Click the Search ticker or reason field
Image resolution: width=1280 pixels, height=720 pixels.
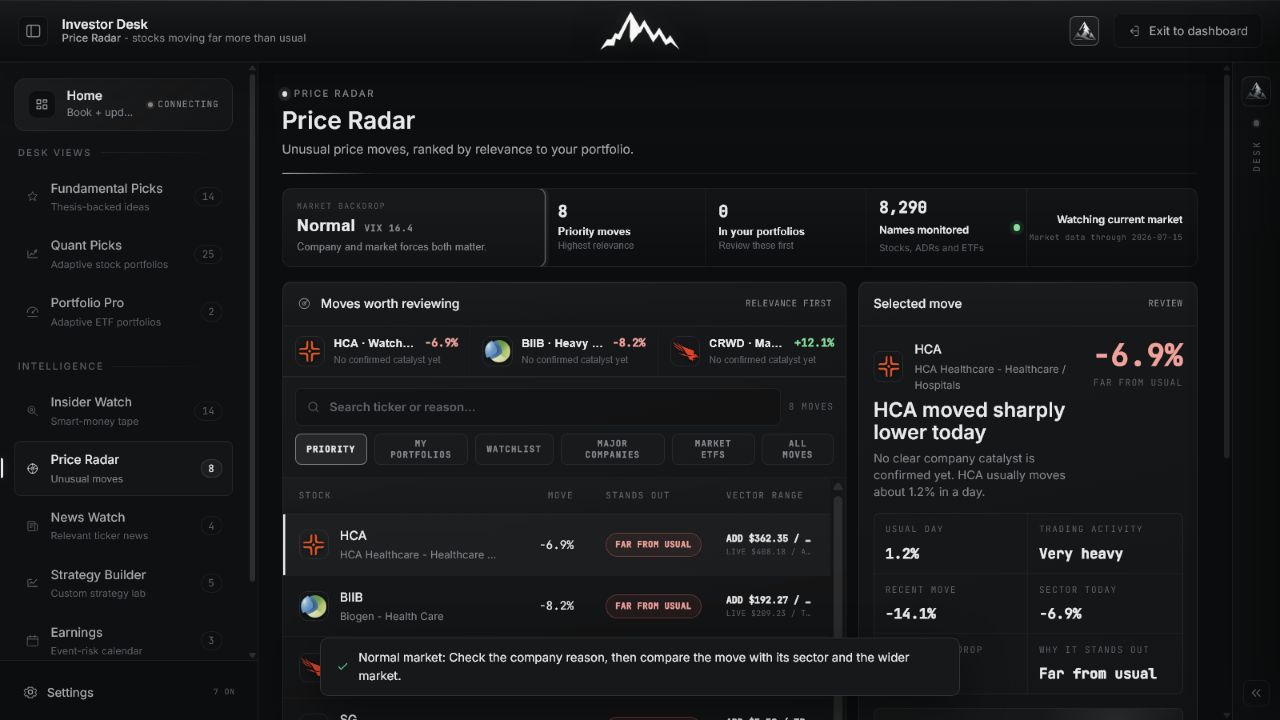coord(538,407)
